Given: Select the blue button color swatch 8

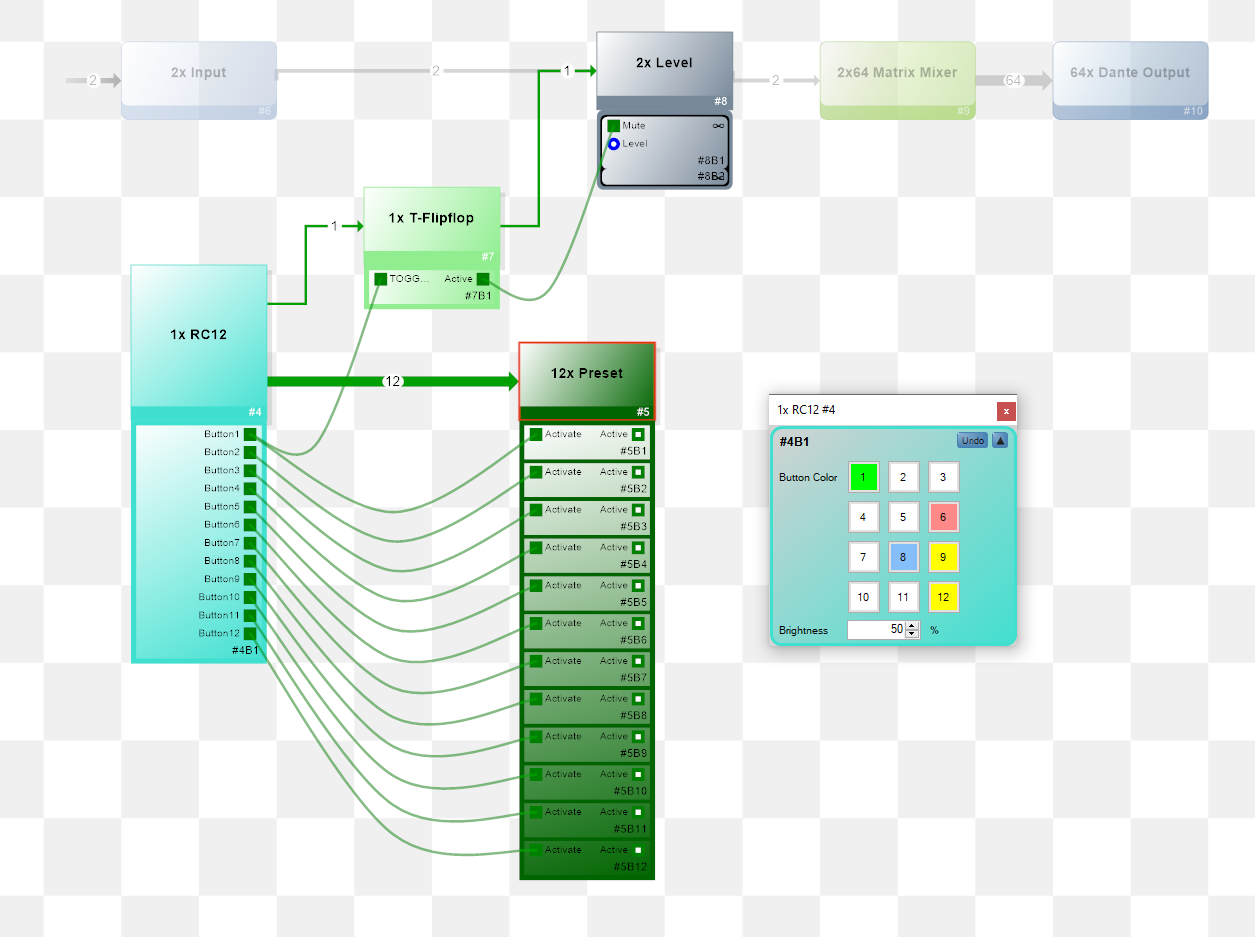Looking at the screenshot, I should point(903,557).
